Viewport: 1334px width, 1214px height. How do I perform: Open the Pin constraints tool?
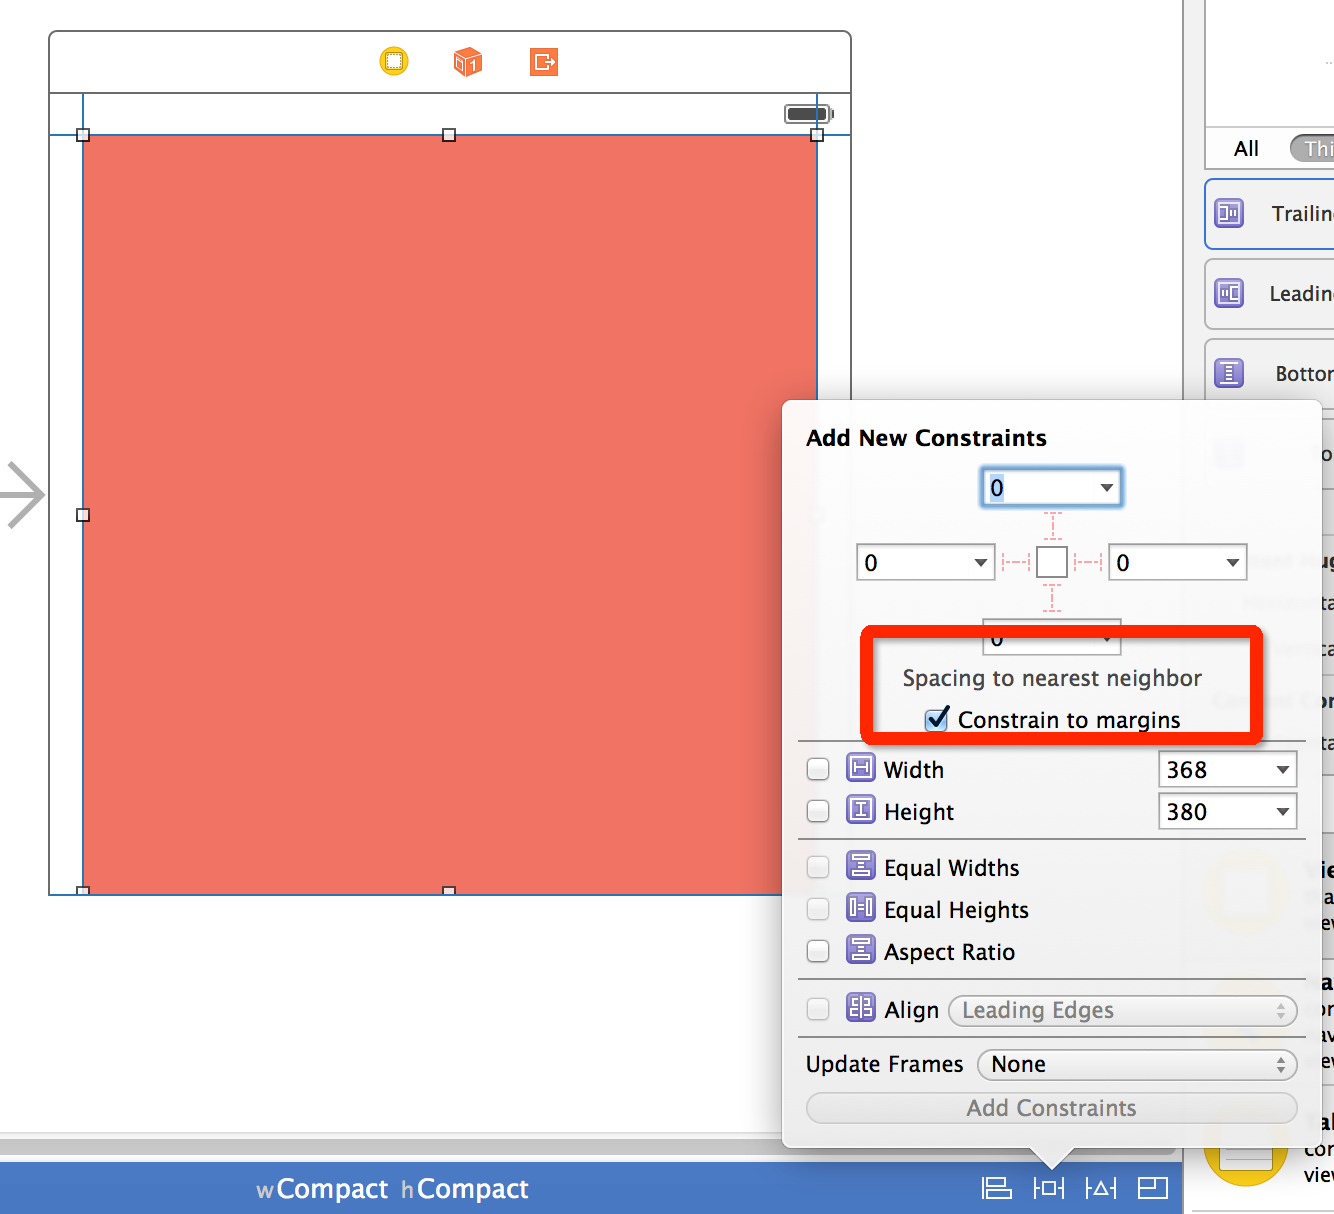click(x=1048, y=1189)
